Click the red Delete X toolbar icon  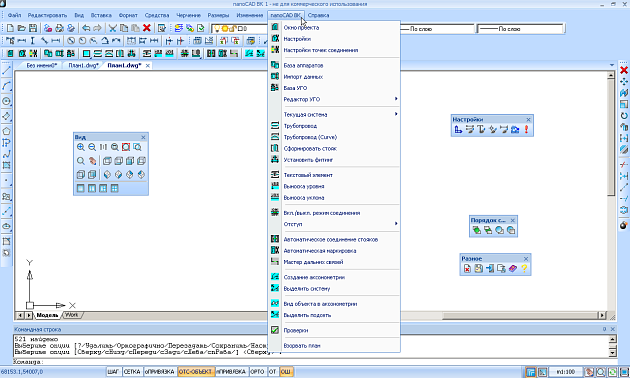pos(147,28)
